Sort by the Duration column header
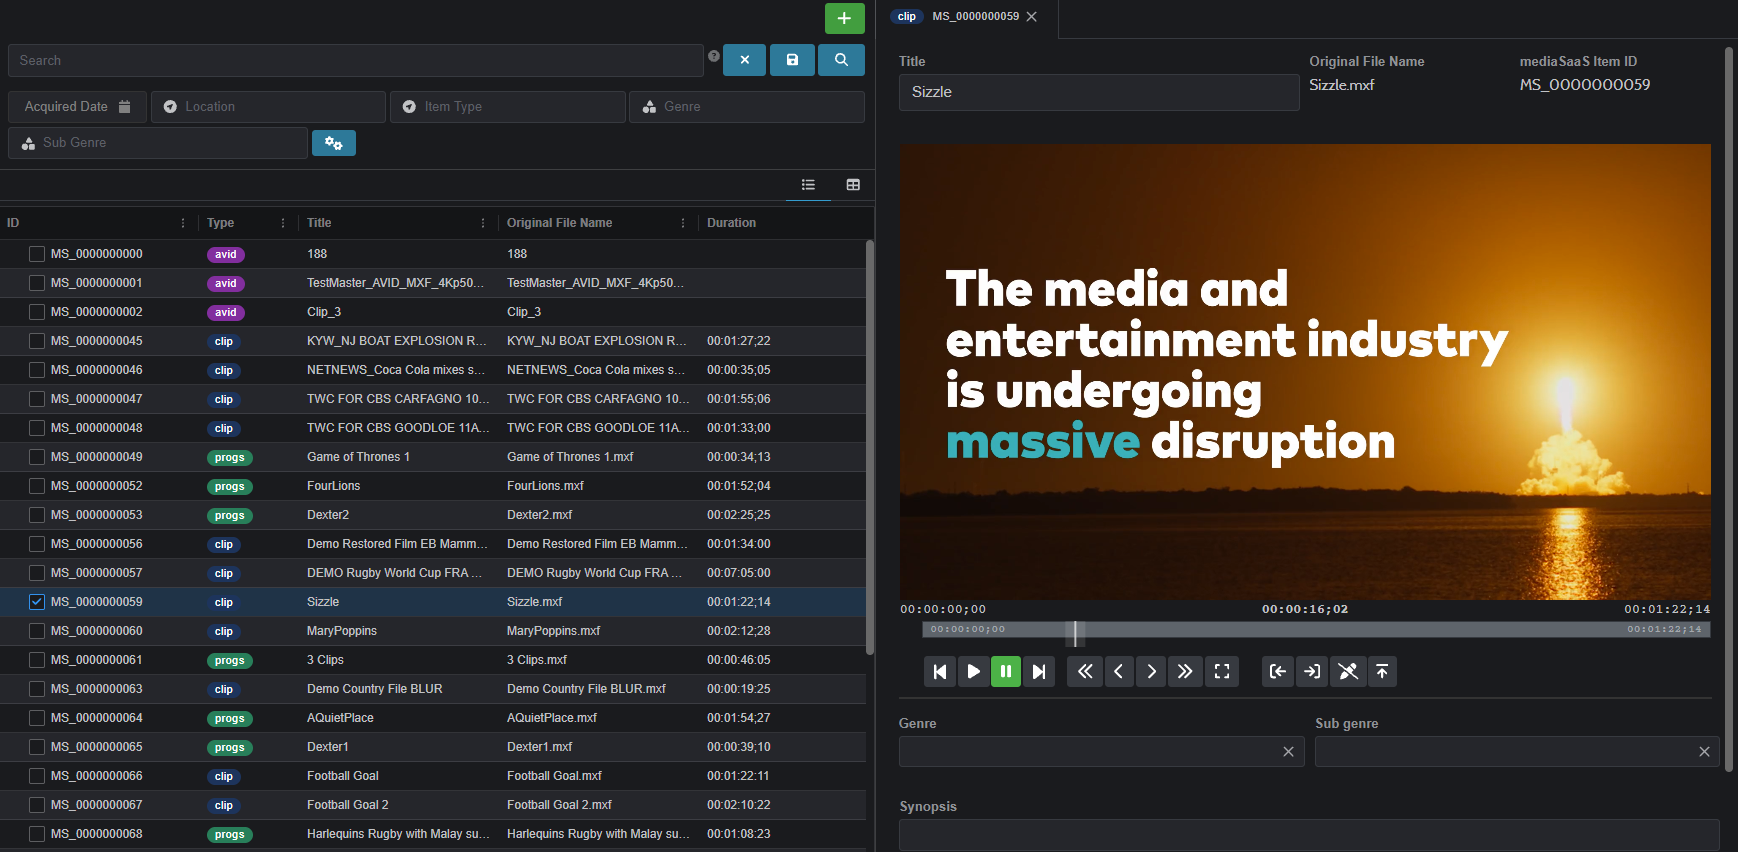This screenshot has height=852, width=1738. (x=731, y=223)
